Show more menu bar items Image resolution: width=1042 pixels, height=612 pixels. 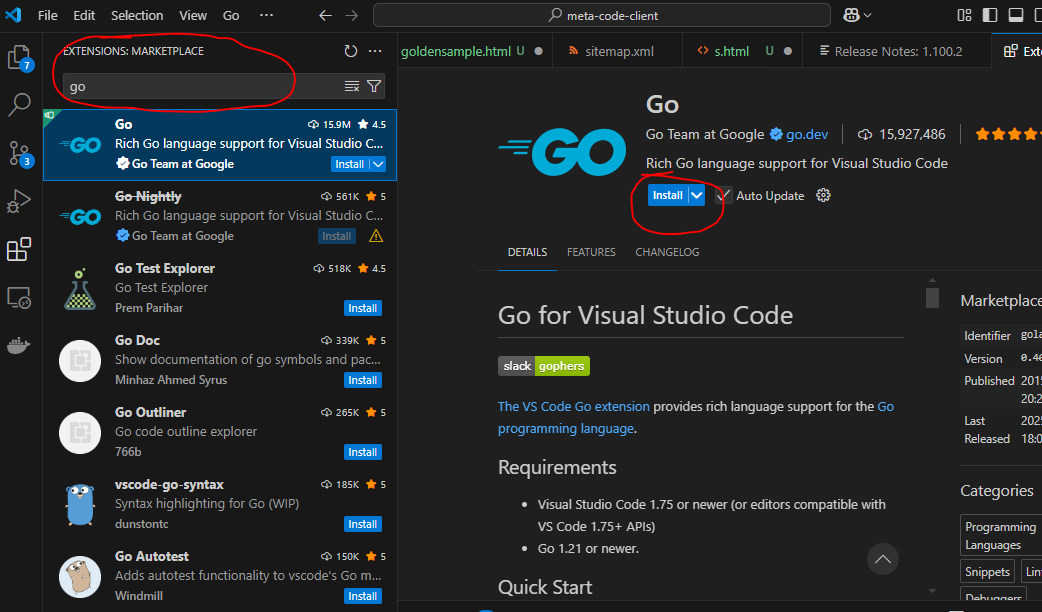tap(266, 15)
